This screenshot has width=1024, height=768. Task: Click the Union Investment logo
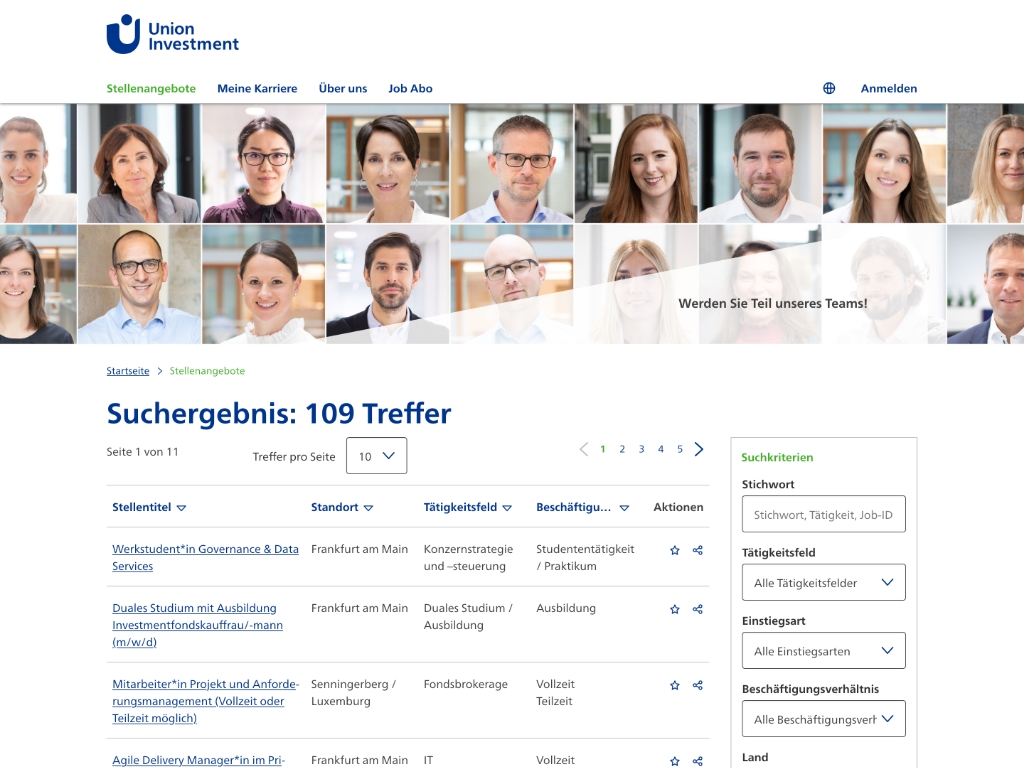click(172, 33)
